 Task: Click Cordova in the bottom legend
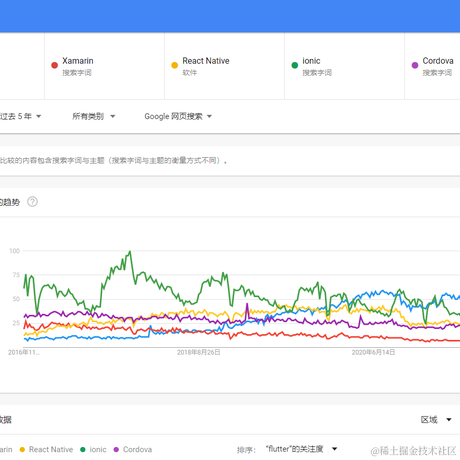click(x=133, y=449)
